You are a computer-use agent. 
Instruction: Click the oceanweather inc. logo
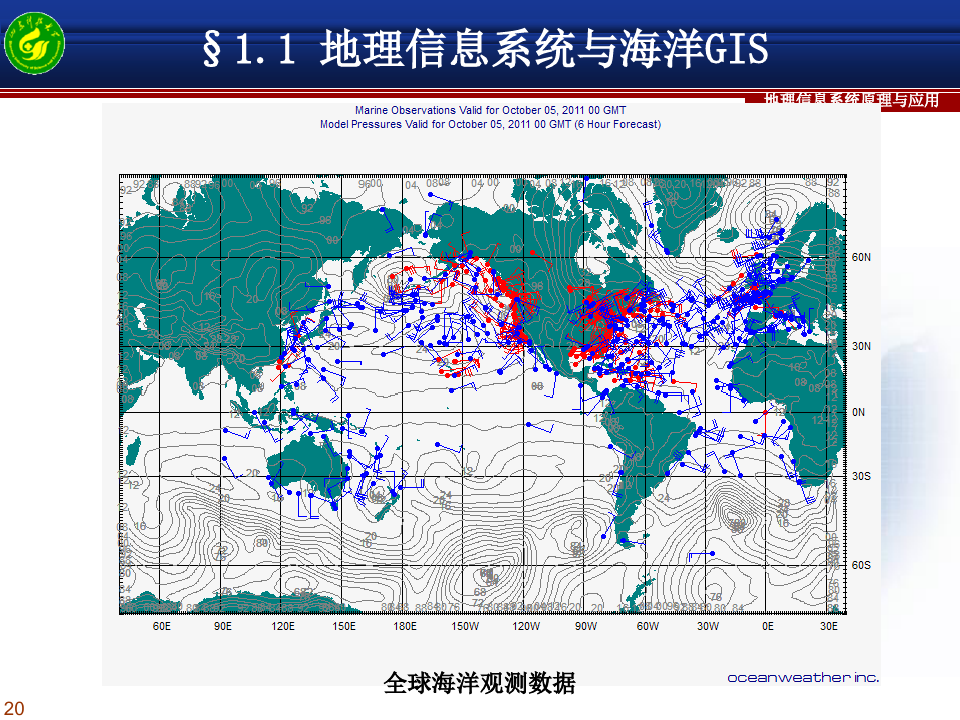[x=803, y=677]
